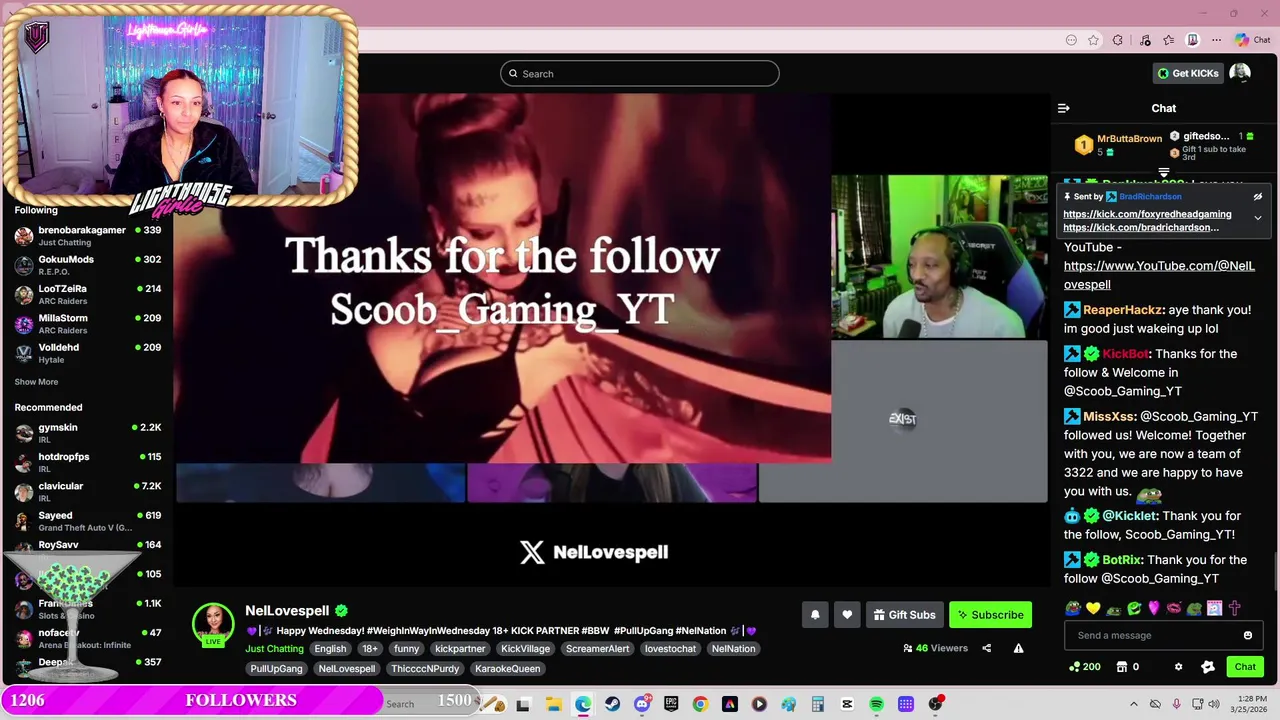
Task: Send message with green Chat button
Action: point(1245,667)
